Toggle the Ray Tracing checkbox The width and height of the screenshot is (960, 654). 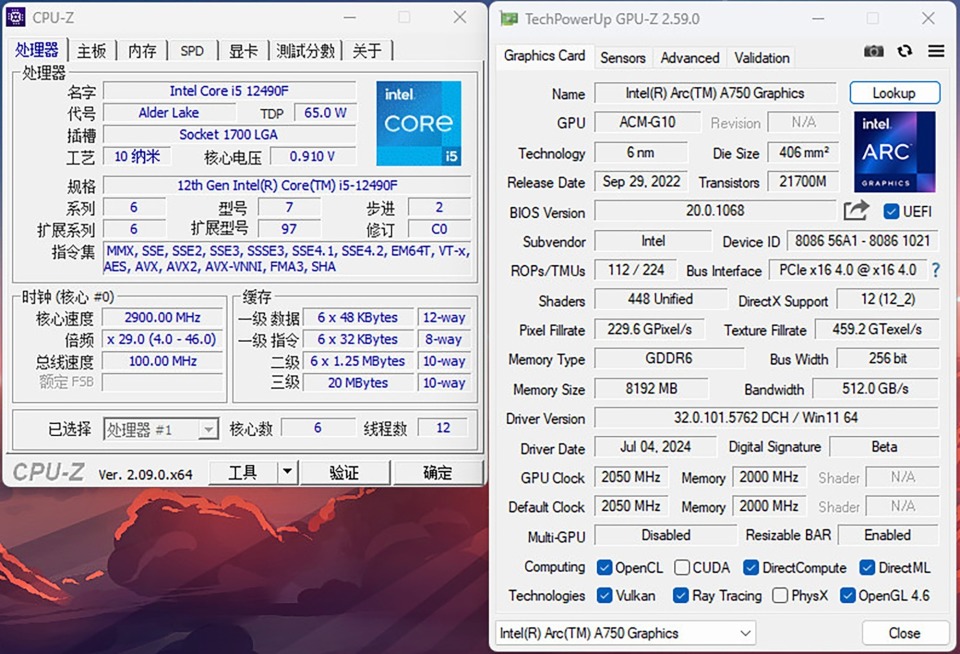pos(682,595)
